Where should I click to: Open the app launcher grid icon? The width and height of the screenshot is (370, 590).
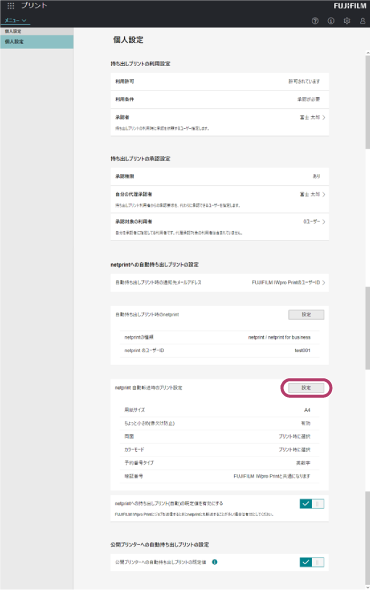11,6
